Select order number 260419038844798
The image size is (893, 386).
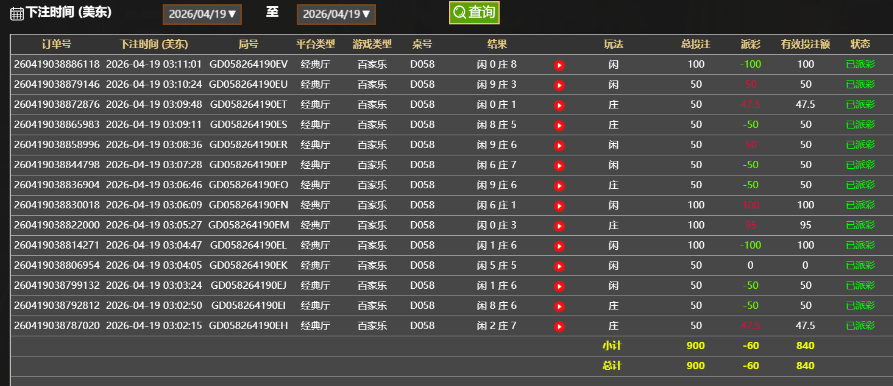click(56, 165)
